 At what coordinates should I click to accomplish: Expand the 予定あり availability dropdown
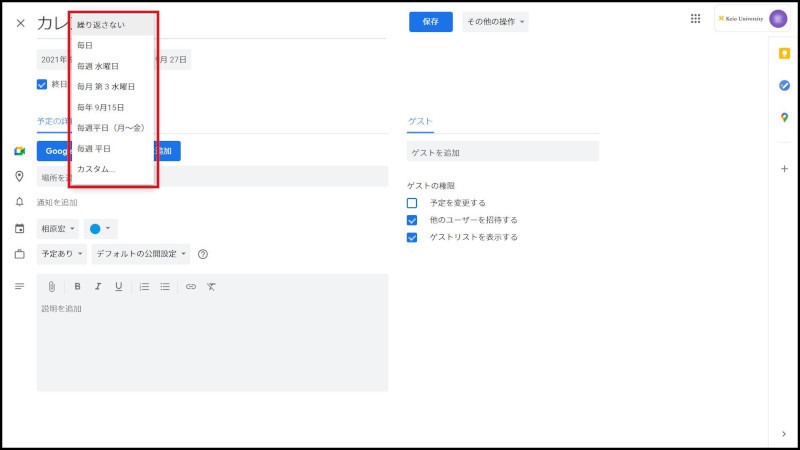coord(62,254)
